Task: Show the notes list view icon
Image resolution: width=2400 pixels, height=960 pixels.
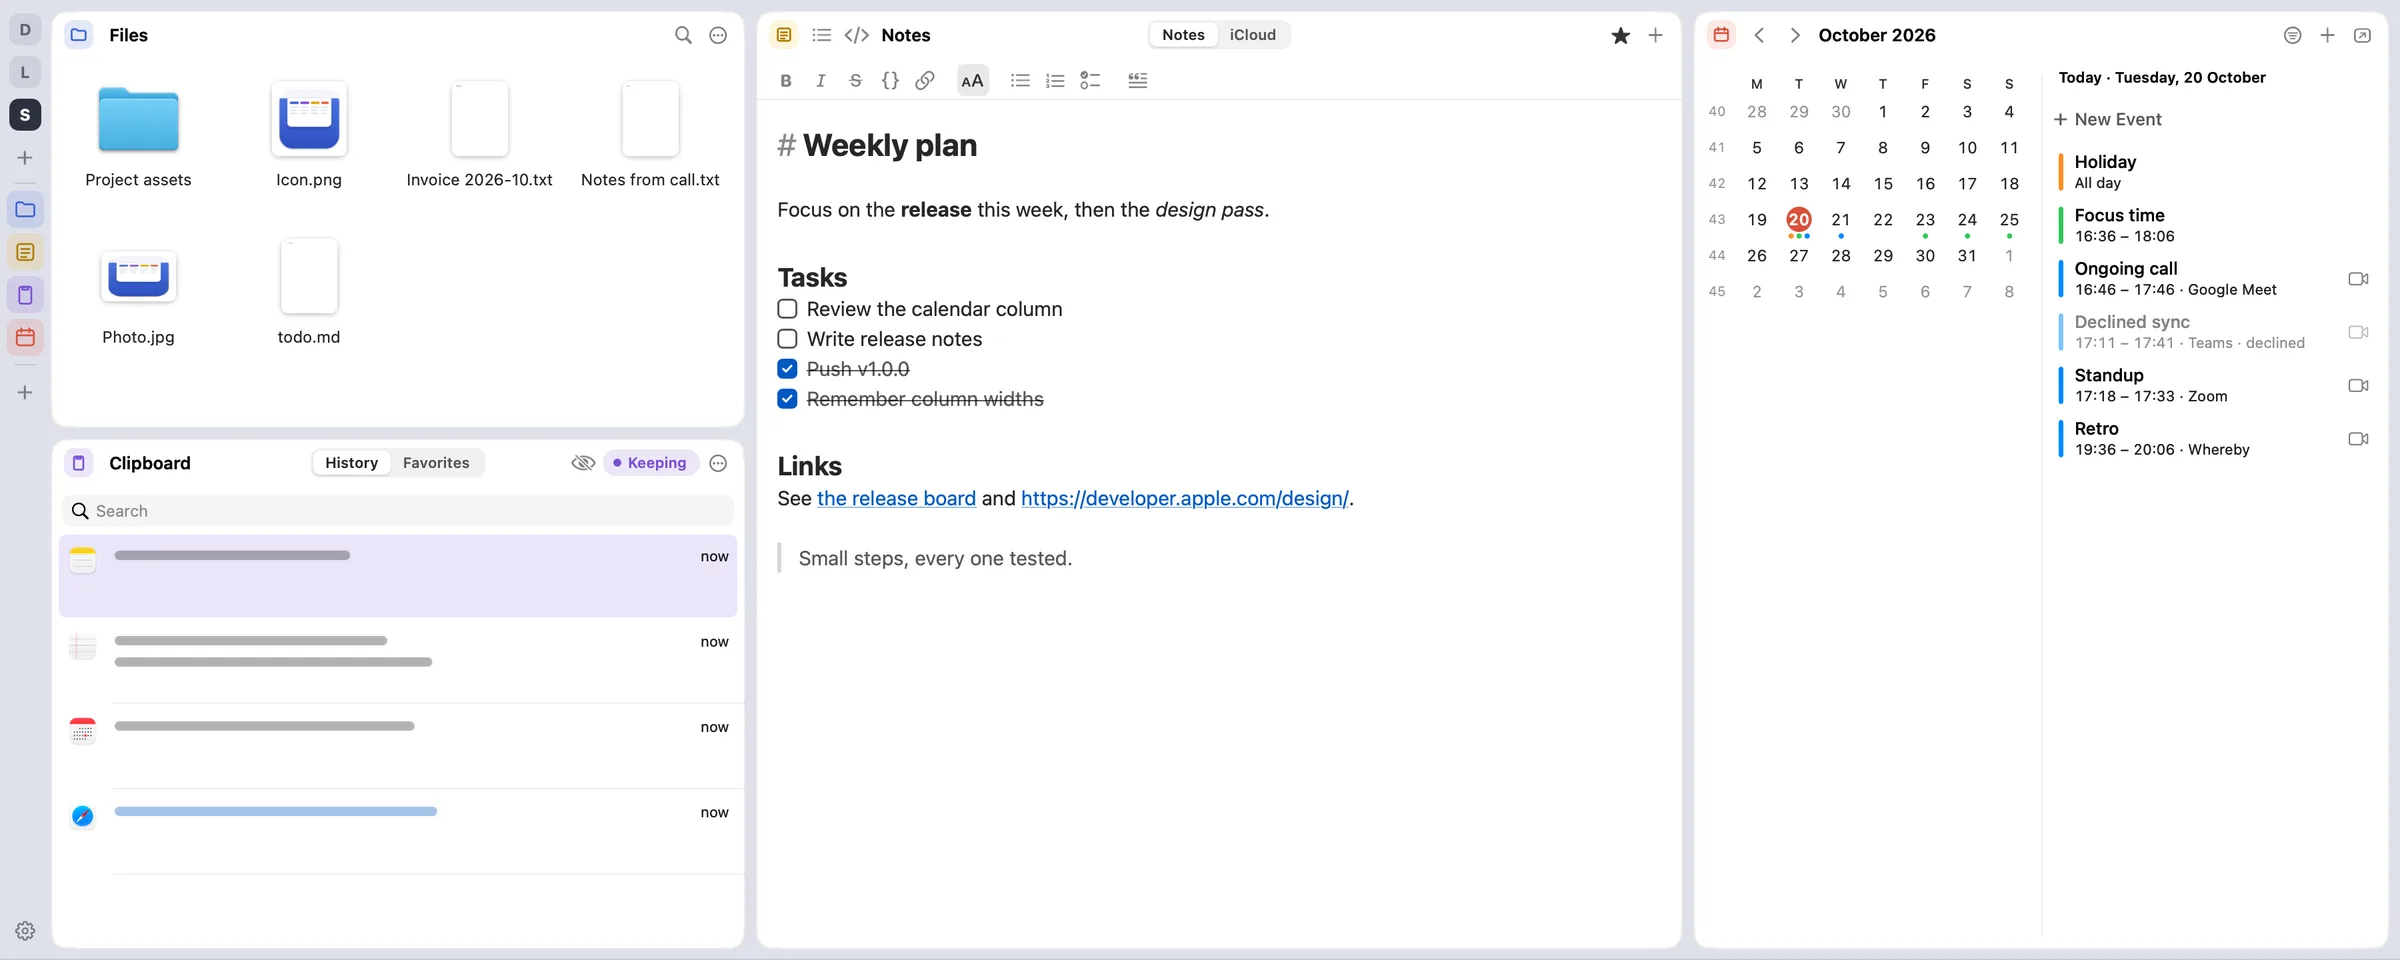Action: pyautogui.click(x=822, y=35)
